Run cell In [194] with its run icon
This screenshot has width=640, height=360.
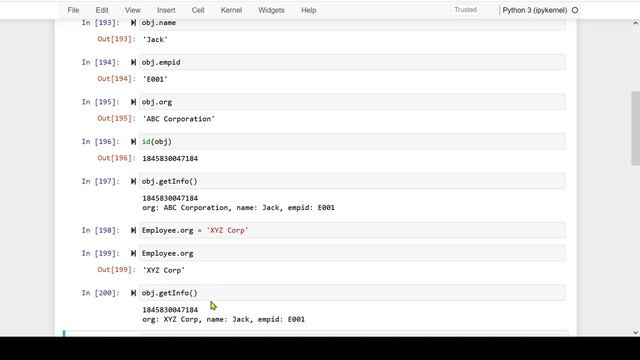(x=133, y=62)
